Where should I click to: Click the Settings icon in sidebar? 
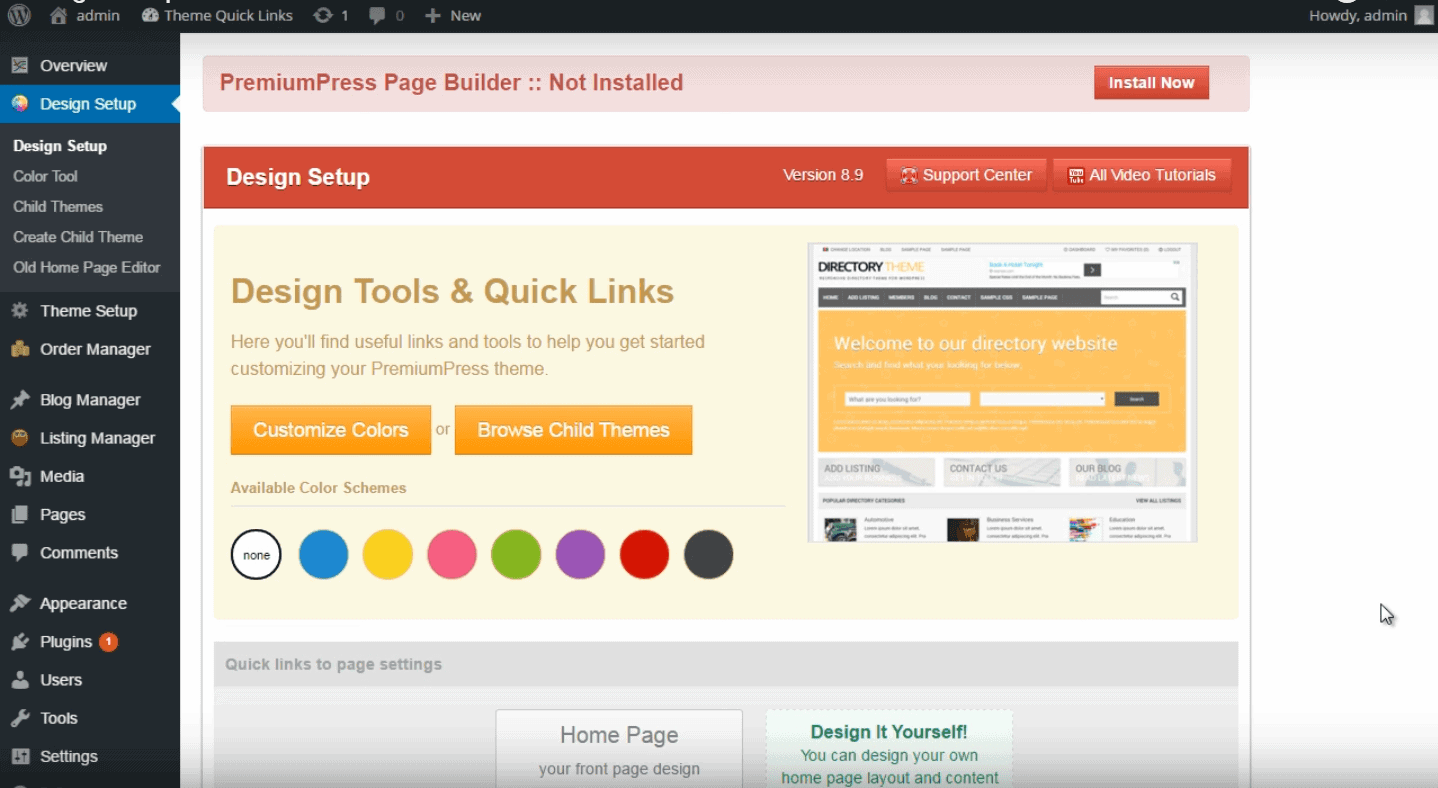coord(19,756)
